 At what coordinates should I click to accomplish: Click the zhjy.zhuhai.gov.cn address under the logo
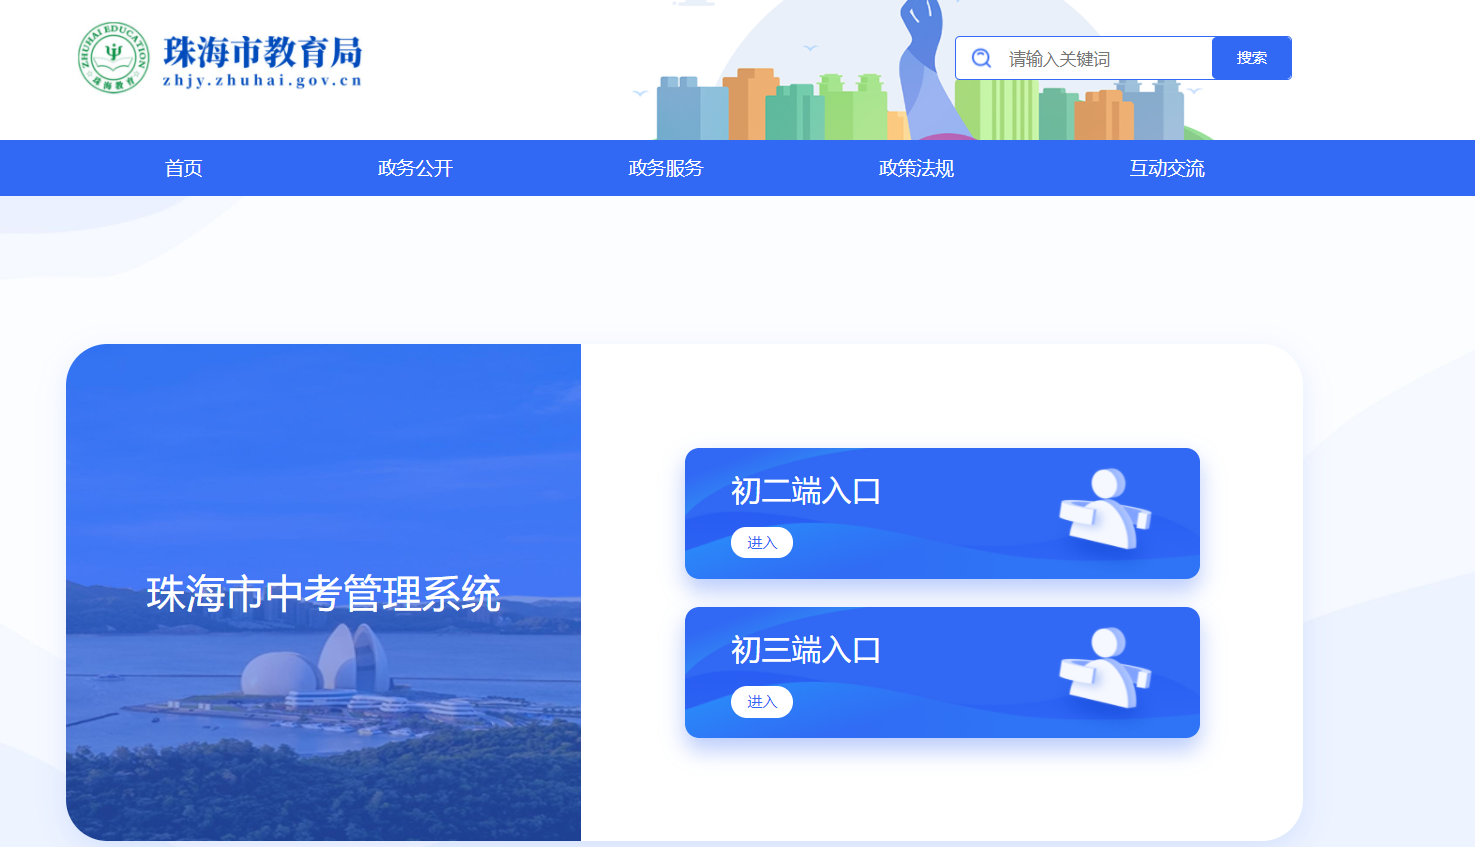pos(262,81)
